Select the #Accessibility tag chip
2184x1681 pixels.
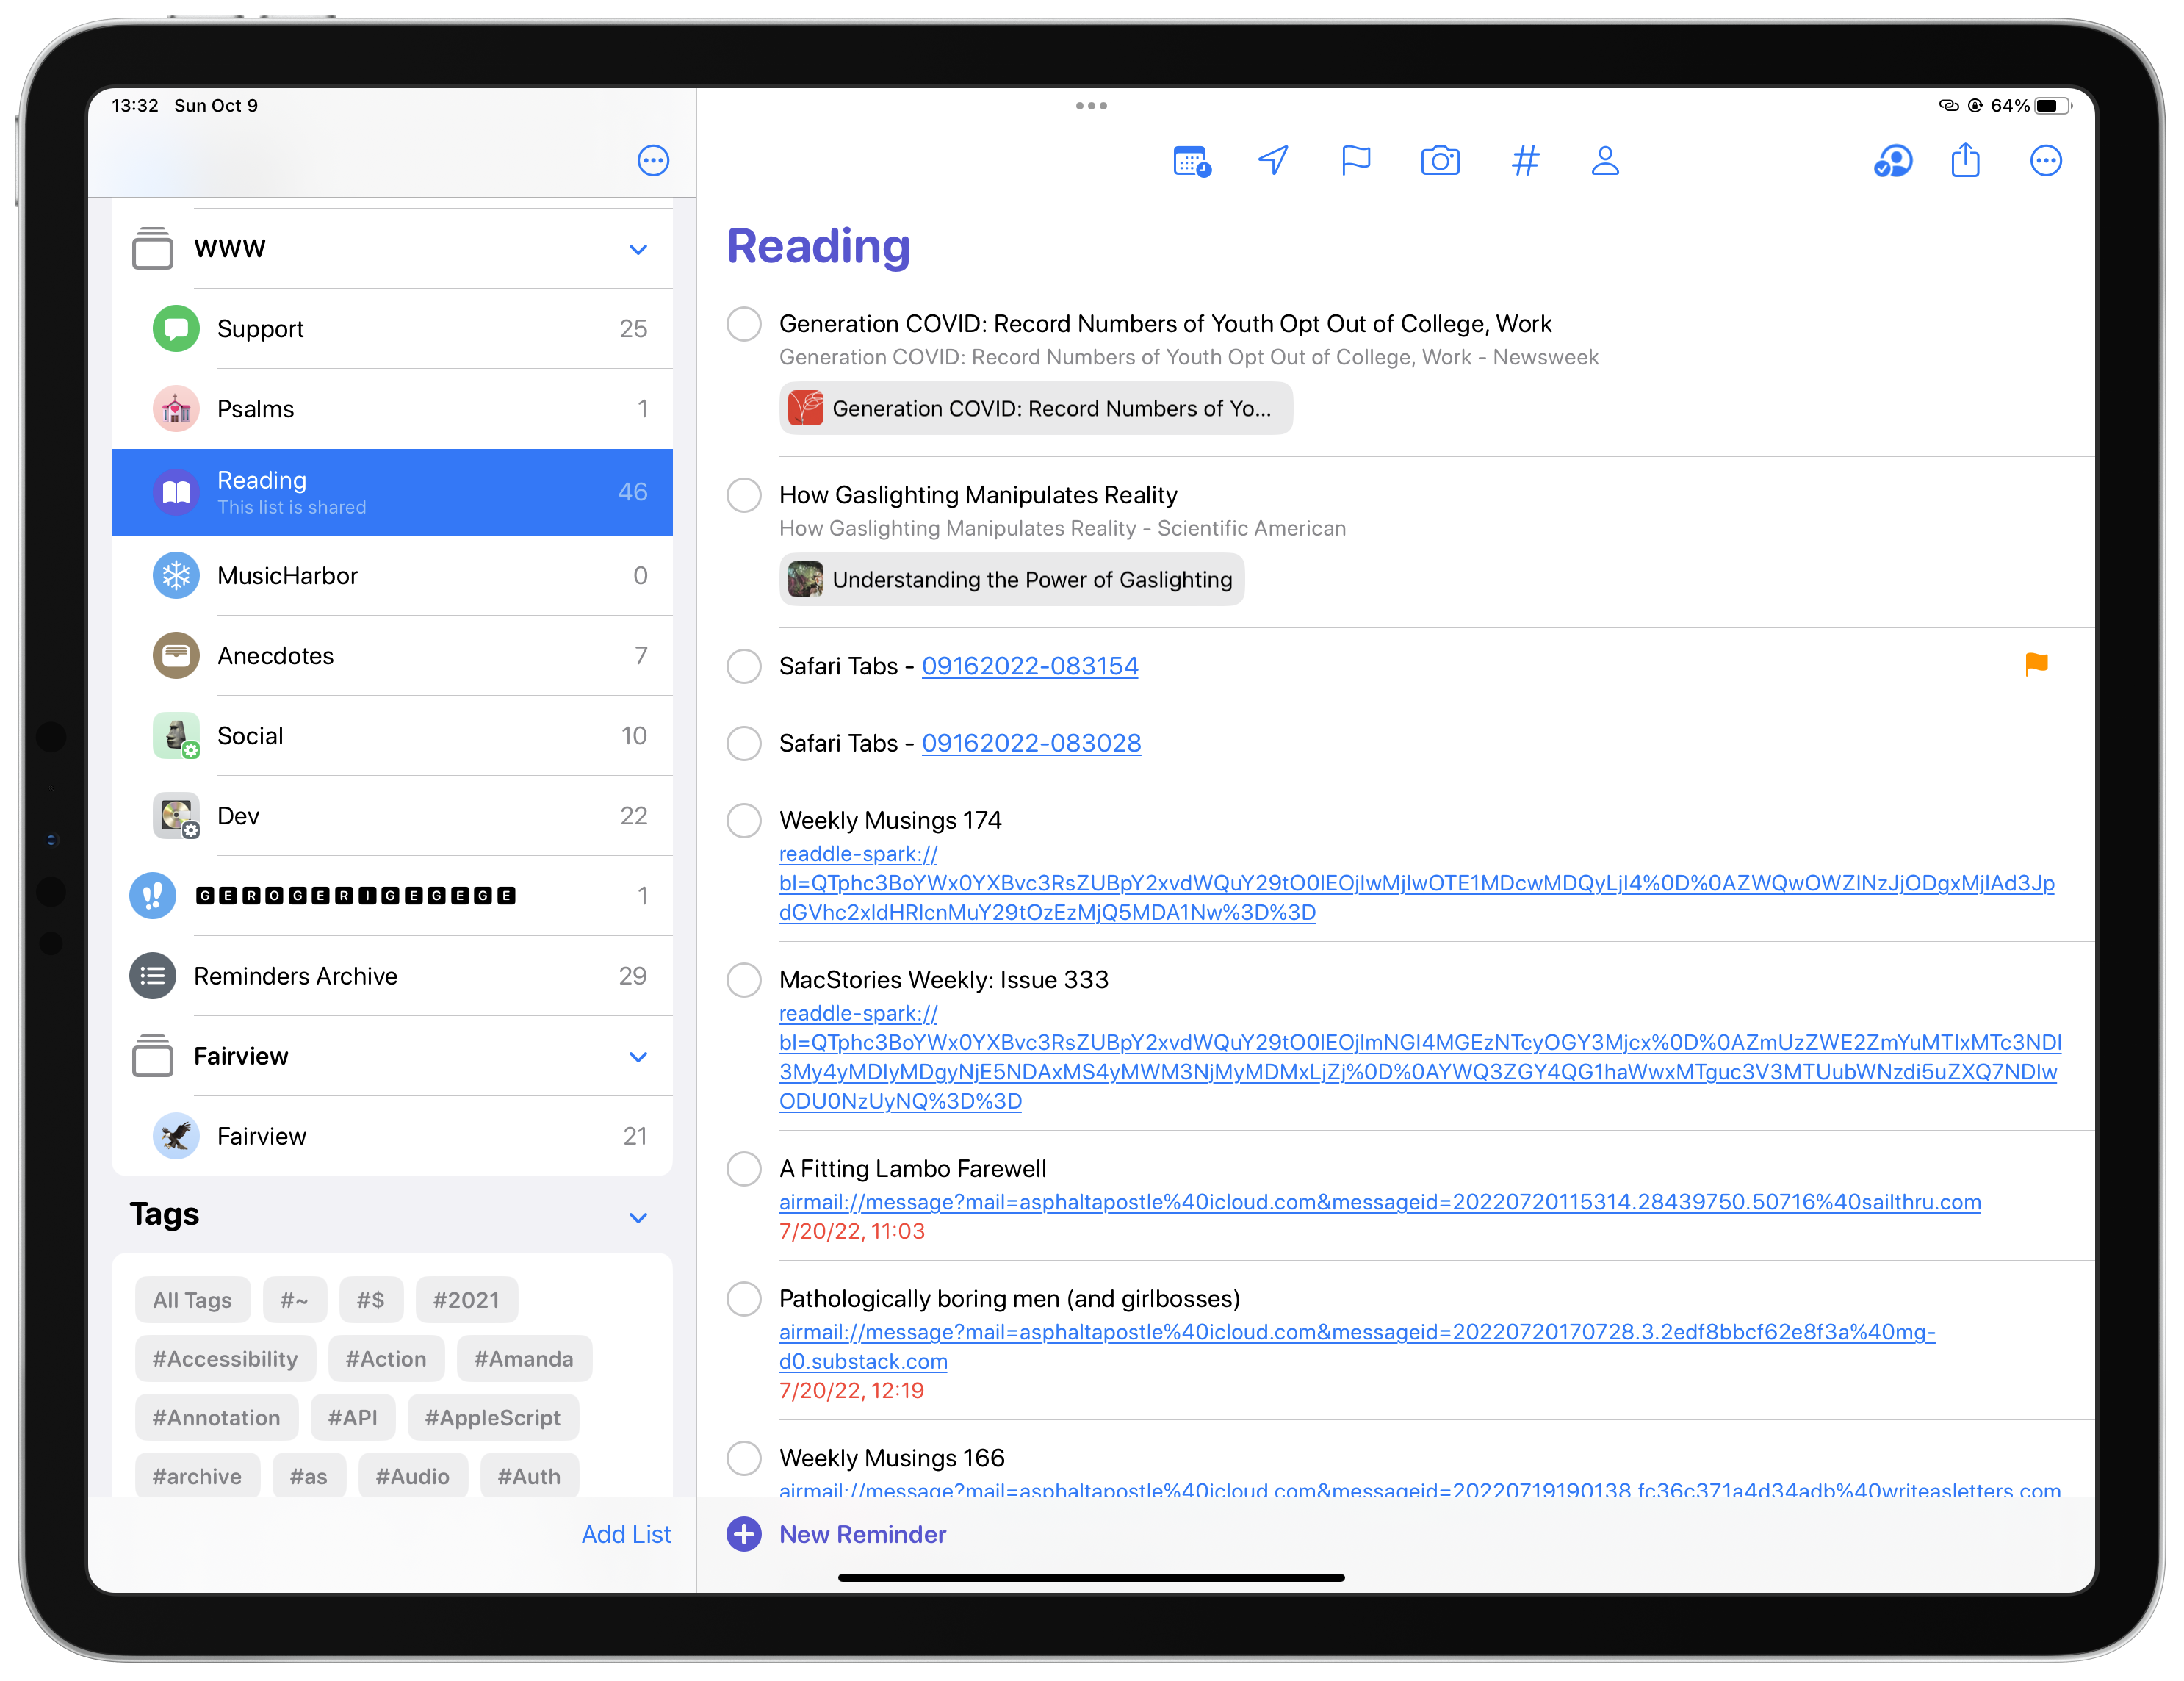point(225,1359)
